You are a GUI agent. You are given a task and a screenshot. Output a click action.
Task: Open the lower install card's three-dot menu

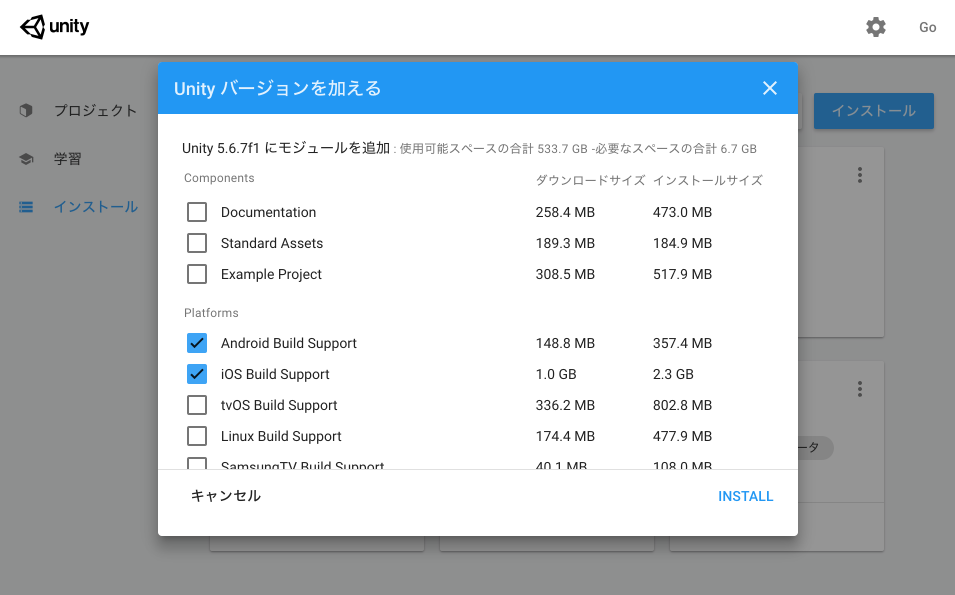[860, 389]
